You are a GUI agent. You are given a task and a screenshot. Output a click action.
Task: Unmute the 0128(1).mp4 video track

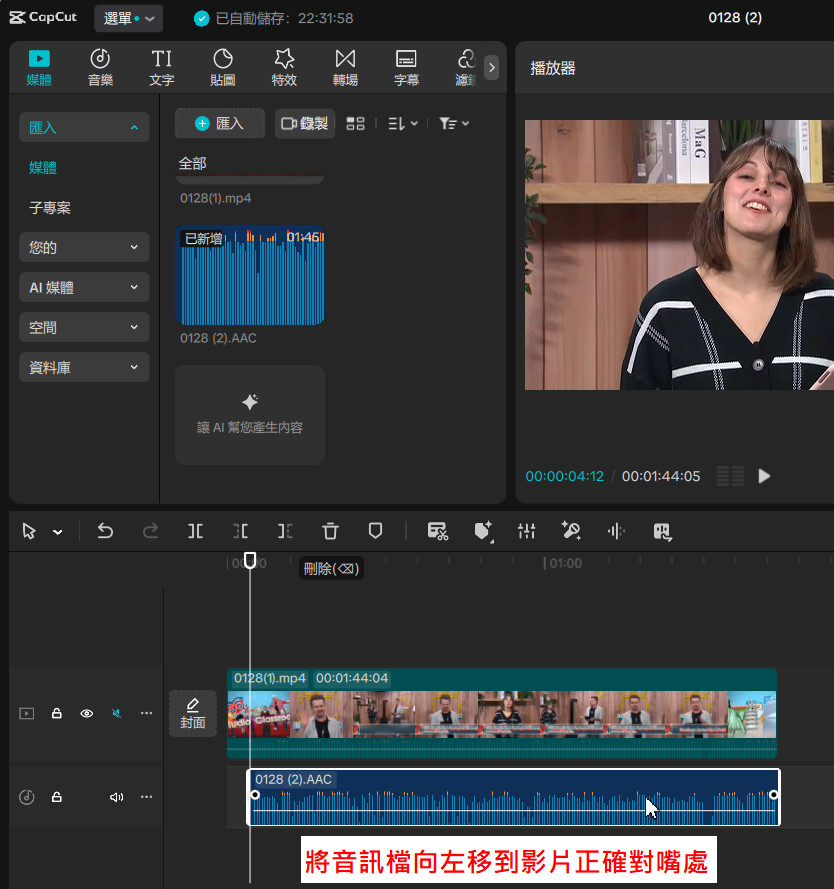pos(117,713)
